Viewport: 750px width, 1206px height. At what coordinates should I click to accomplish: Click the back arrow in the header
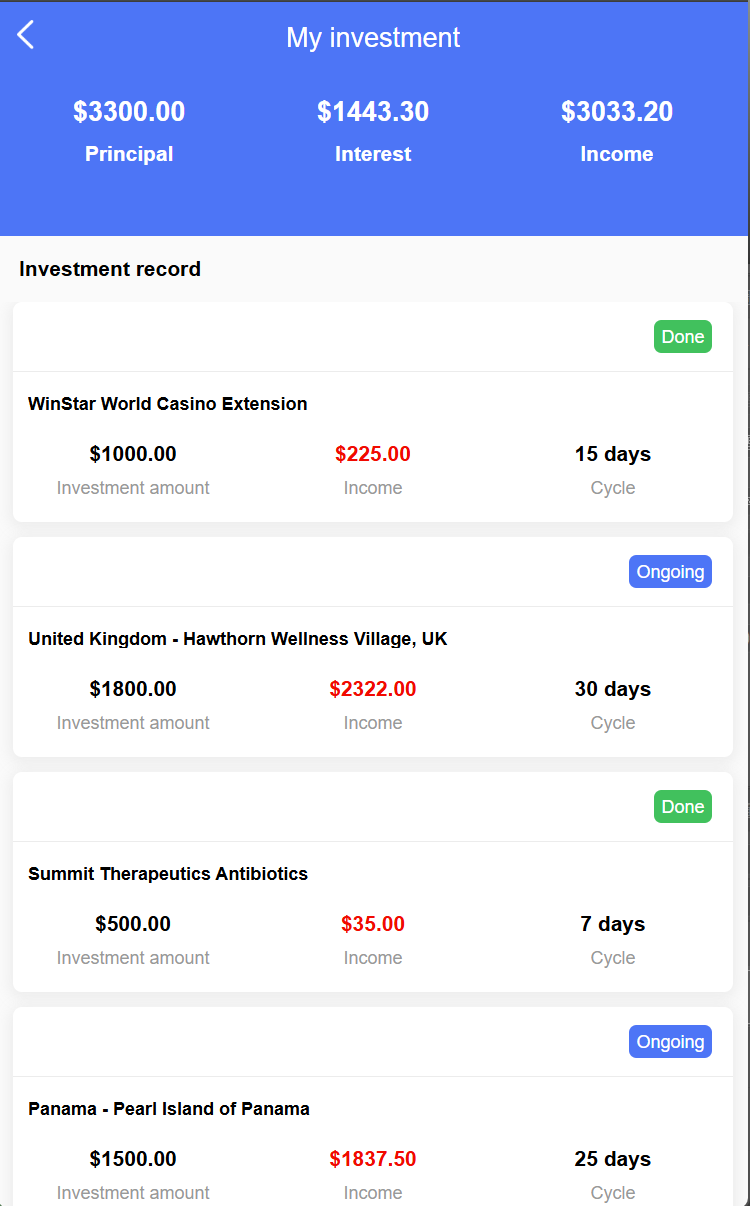pyautogui.click(x=25, y=34)
